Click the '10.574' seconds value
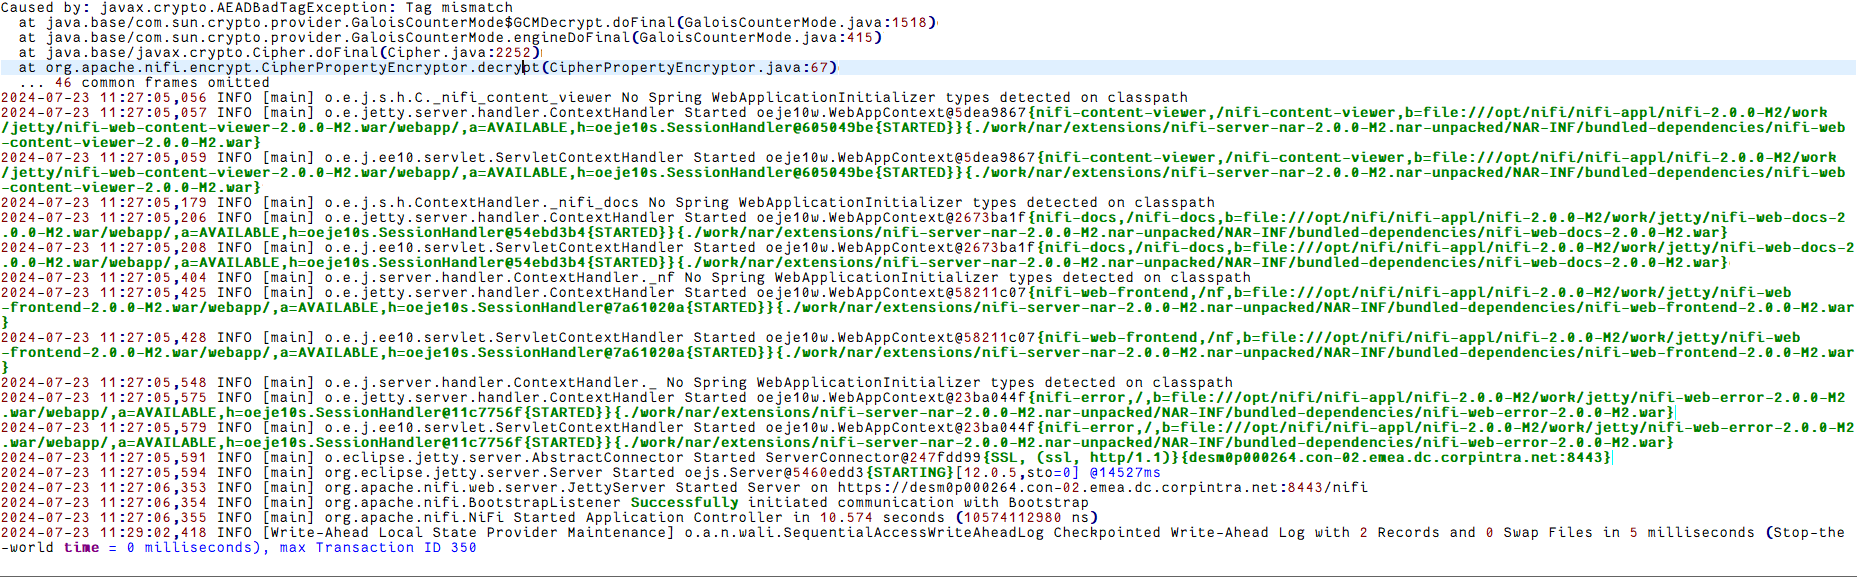This screenshot has height=577, width=1857. (x=846, y=517)
